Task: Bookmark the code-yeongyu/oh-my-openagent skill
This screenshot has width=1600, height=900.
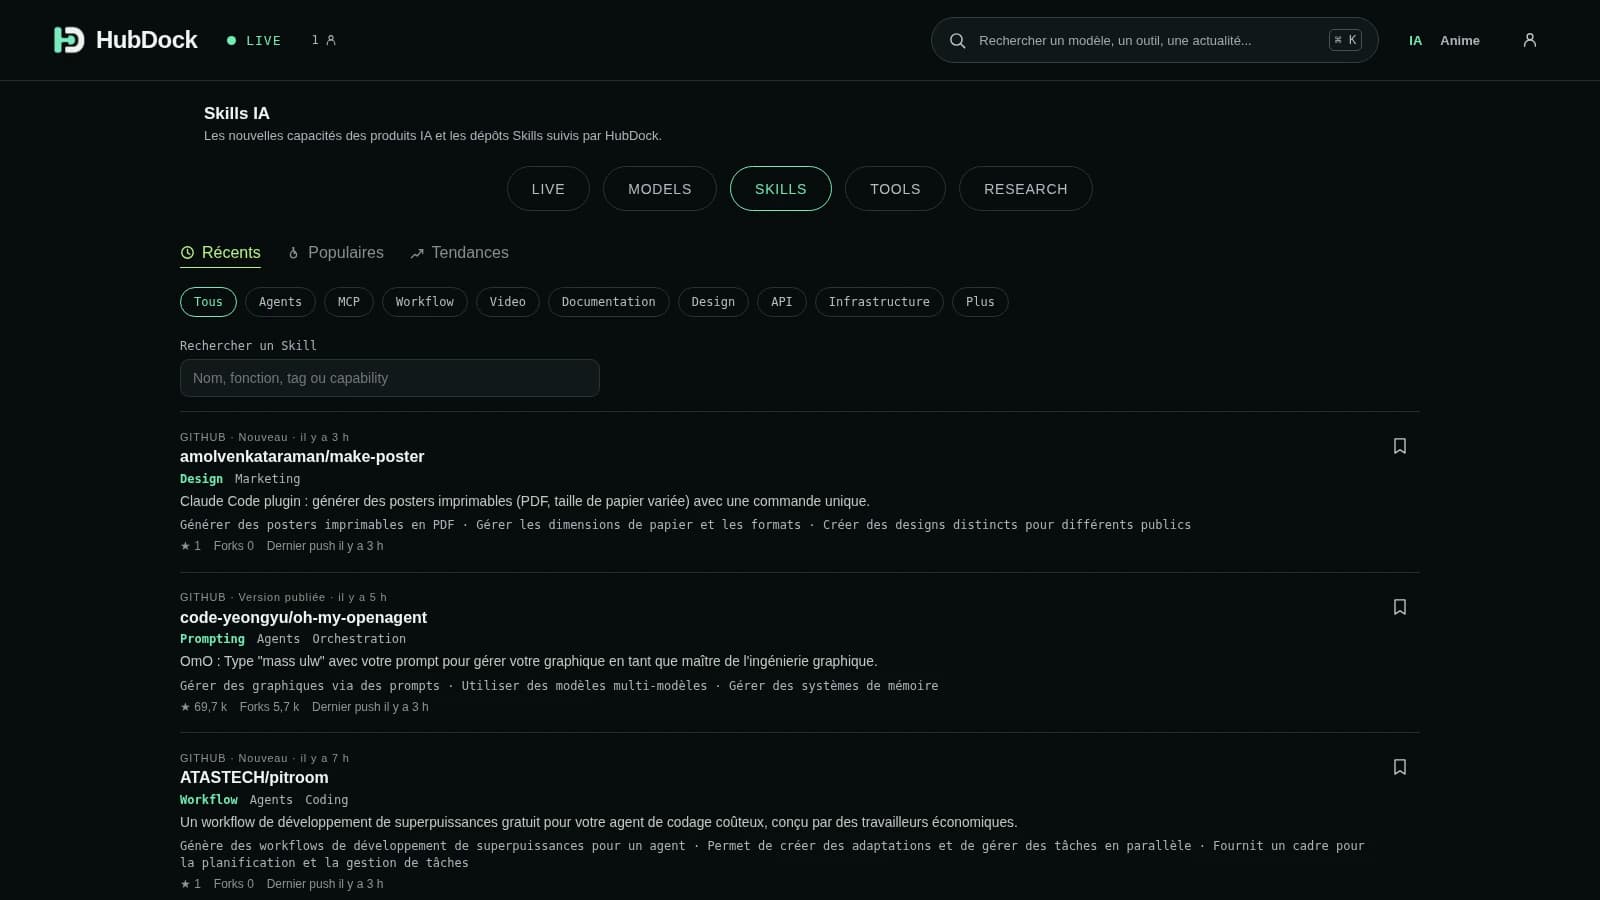Action: pos(1400,607)
